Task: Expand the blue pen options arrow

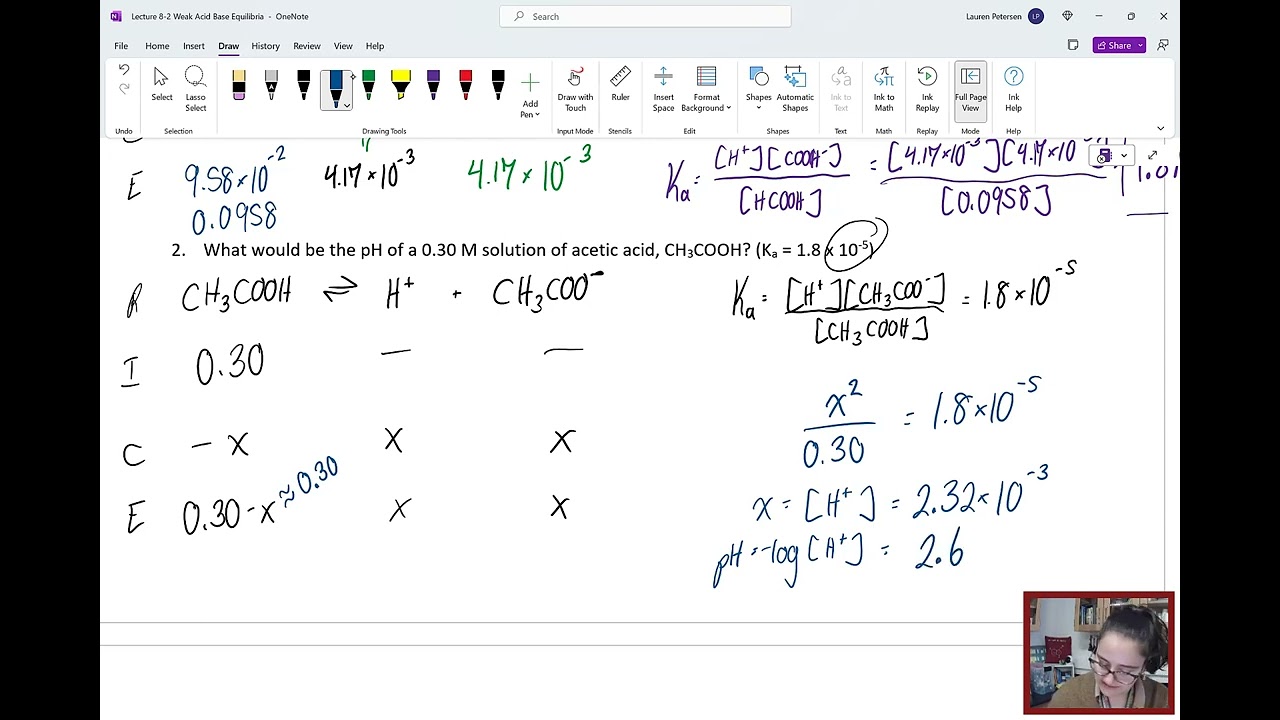Action: [x=346, y=105]
